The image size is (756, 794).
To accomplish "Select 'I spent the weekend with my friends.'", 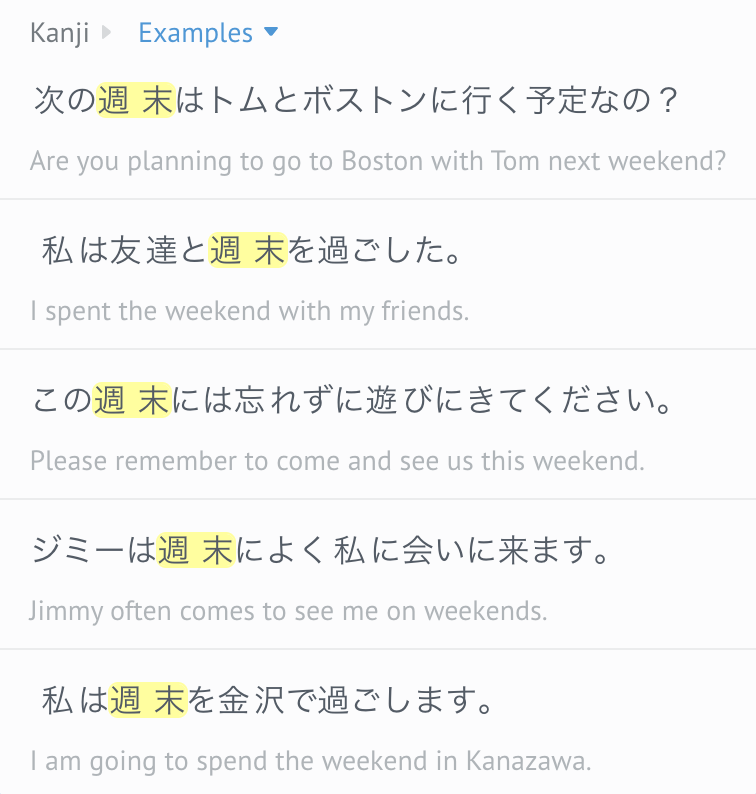I will [249, 311].
